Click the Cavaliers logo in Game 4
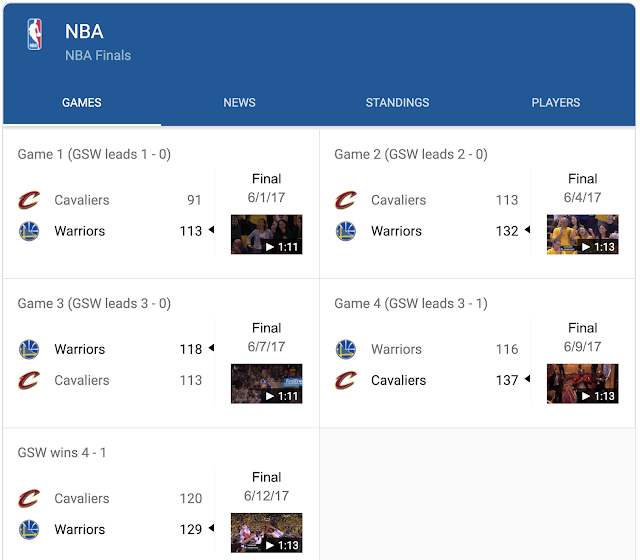The image size is (640, 560). tap(346, 380)
